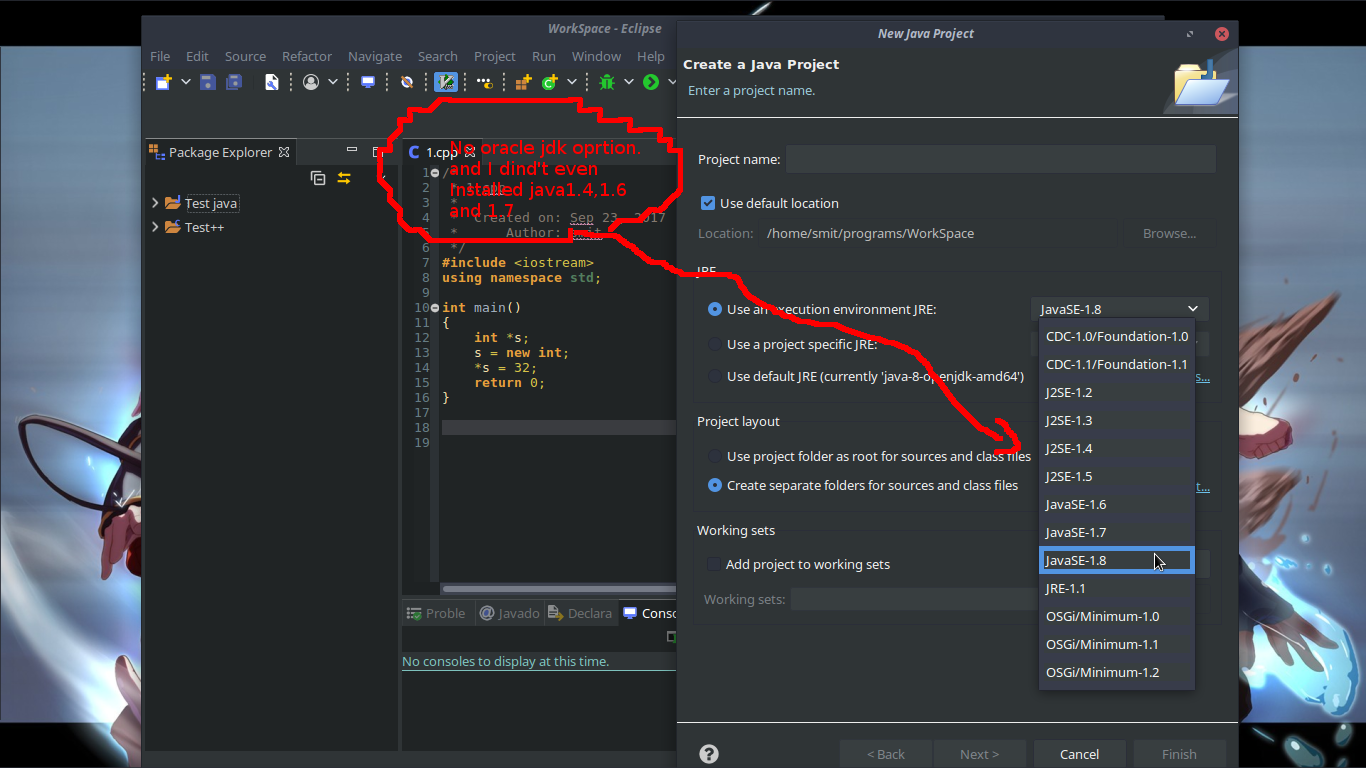Choose CDC-1.0/Foundation-1.0 from the list
1366x768 pixels.
[1117, 336]
